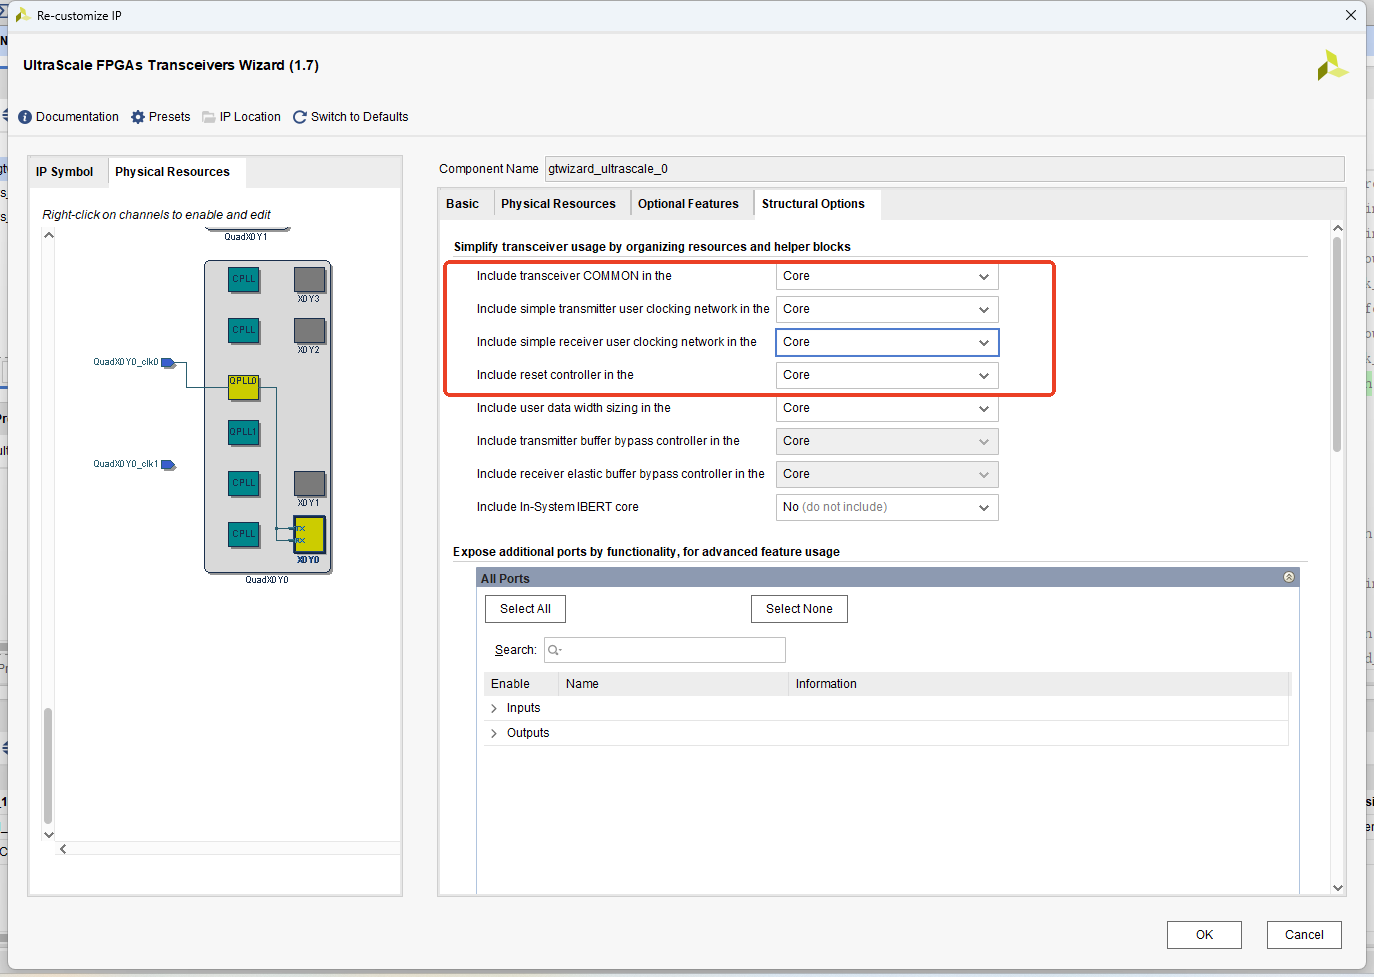Open the In-System IBERT core dropdown

[x=887, y=507]
